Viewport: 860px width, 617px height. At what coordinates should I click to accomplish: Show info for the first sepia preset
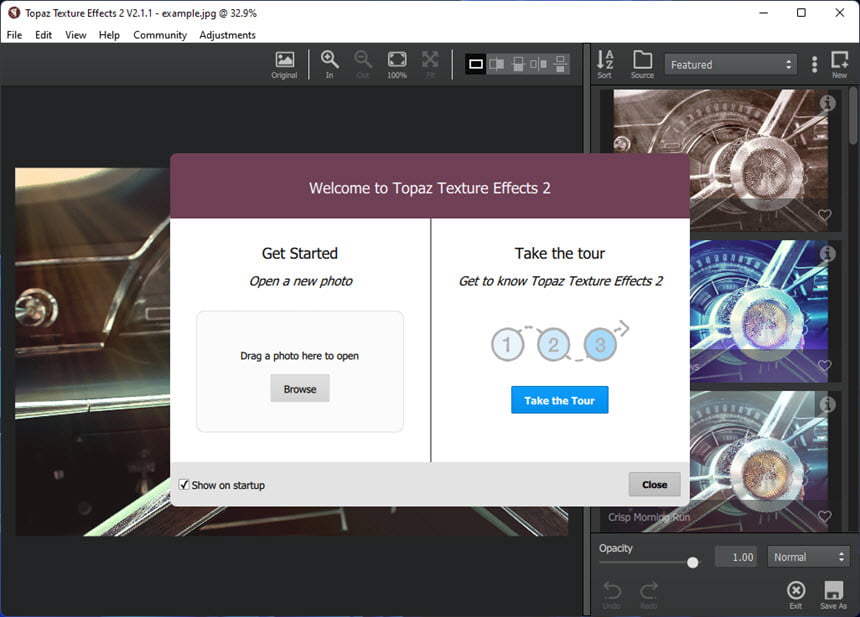827,103
